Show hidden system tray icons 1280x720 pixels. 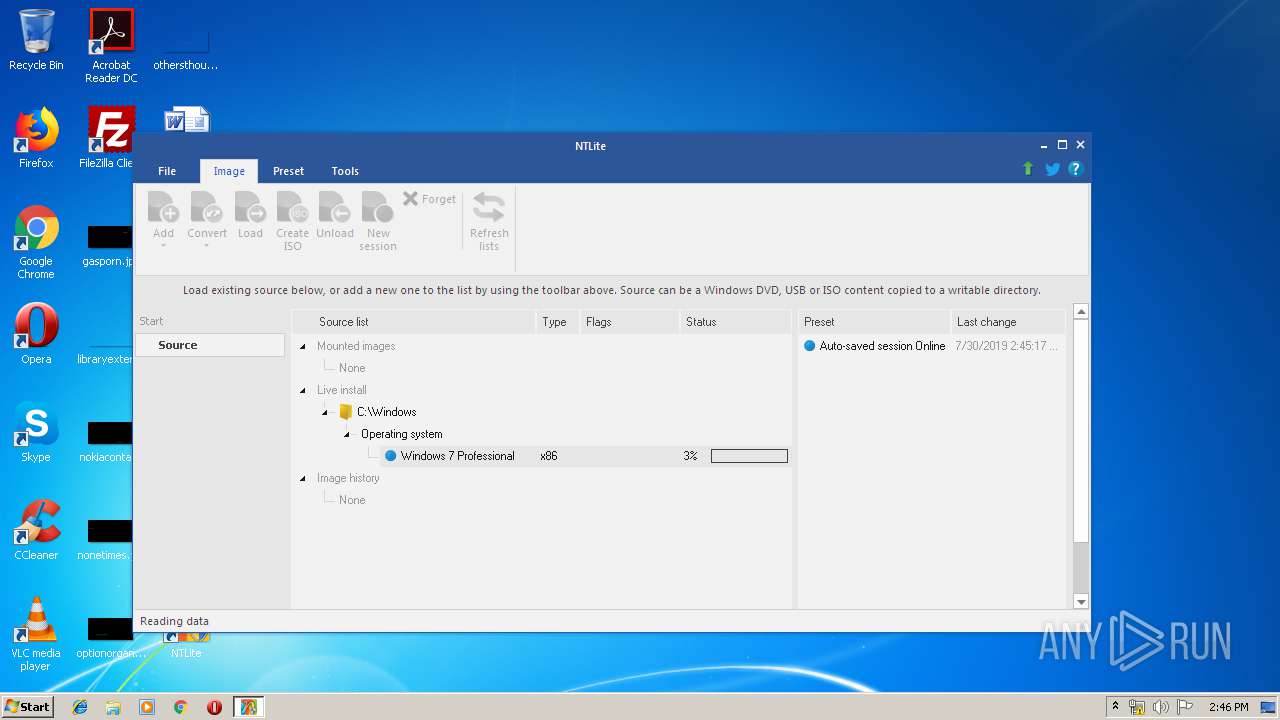[1116, 707]
